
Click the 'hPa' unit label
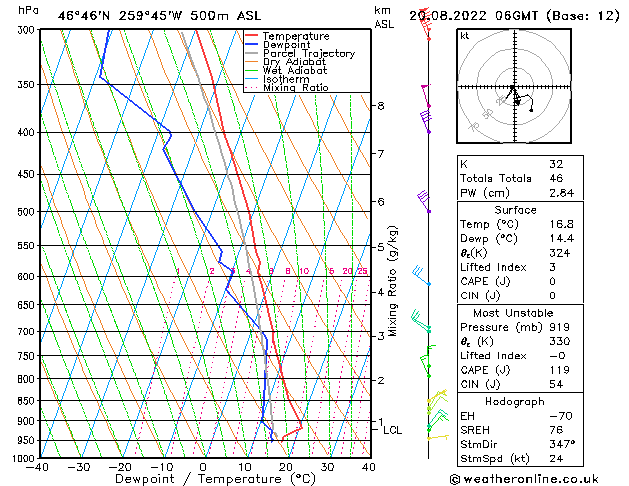click(x=28, y=10)
